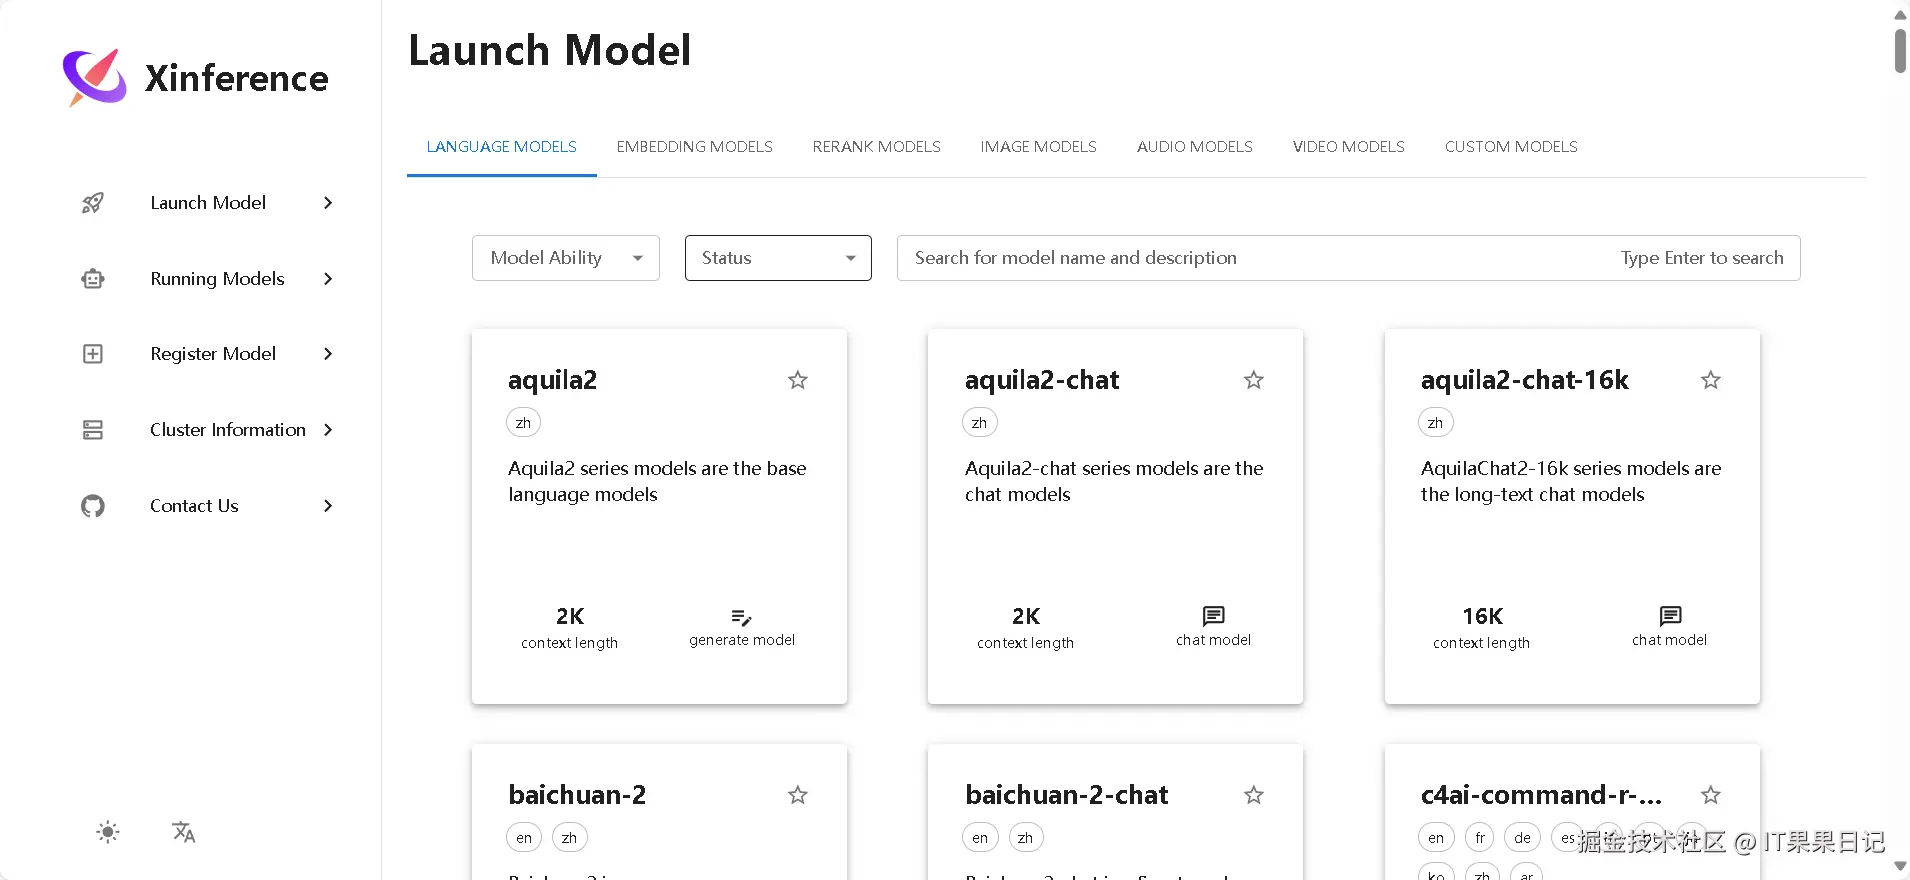Click the Contact Us GitHub icon
1910x880 pixels.
coord(93,506)
